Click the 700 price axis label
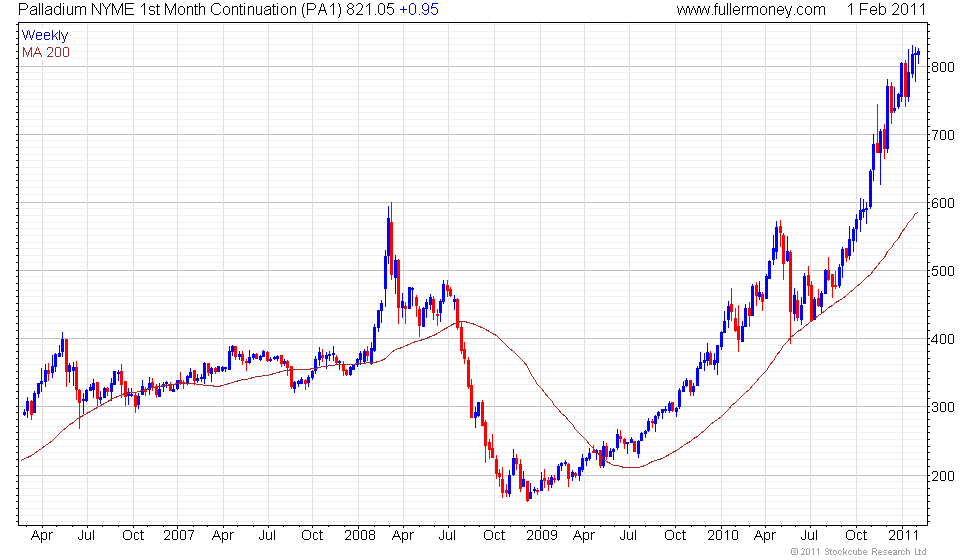This screenshot has height=560, width=980. [942, 135]
